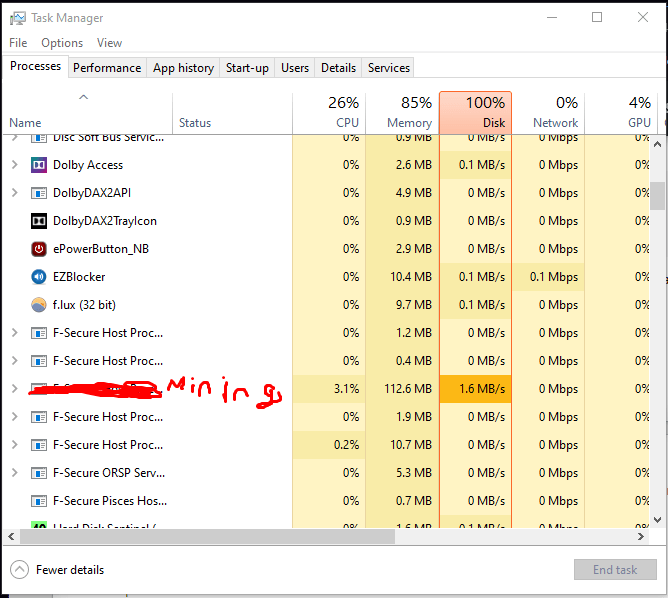Screen dimensions: 668x598
Task: Click the ePowerButton_NB red power icon
Action: [x=39, y=249]
